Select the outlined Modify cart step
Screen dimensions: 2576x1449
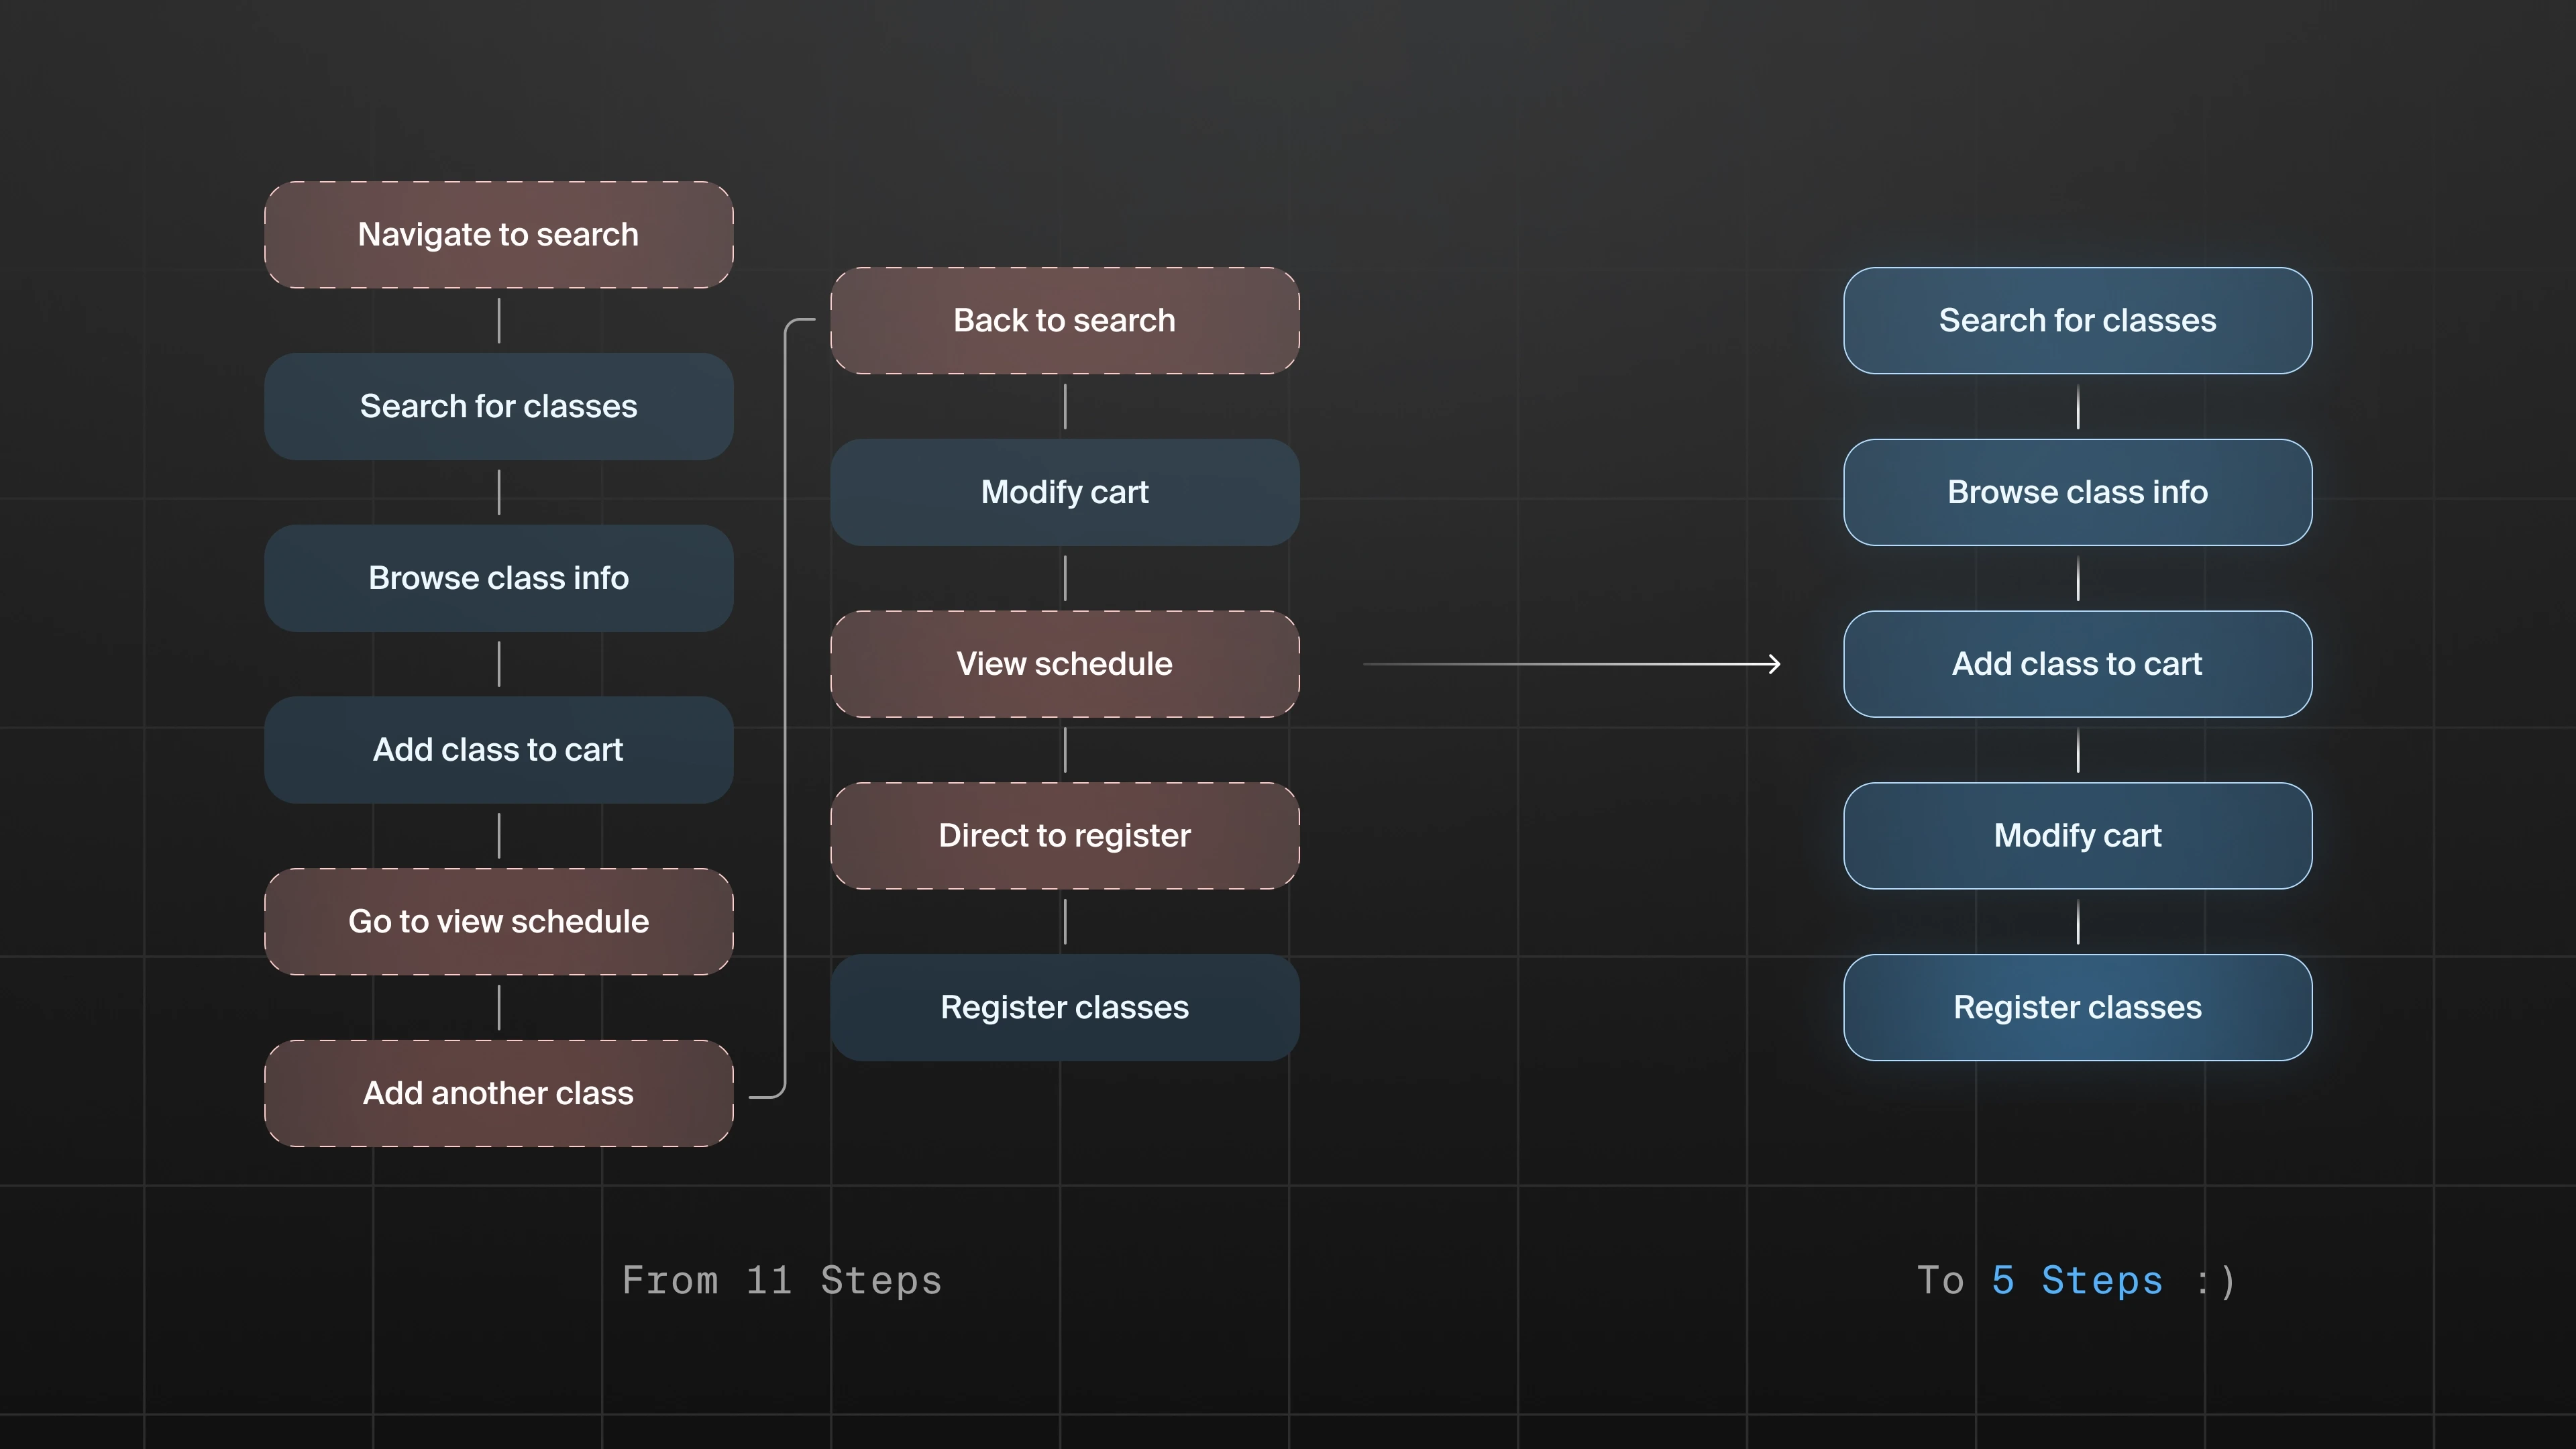[2077, 836]
